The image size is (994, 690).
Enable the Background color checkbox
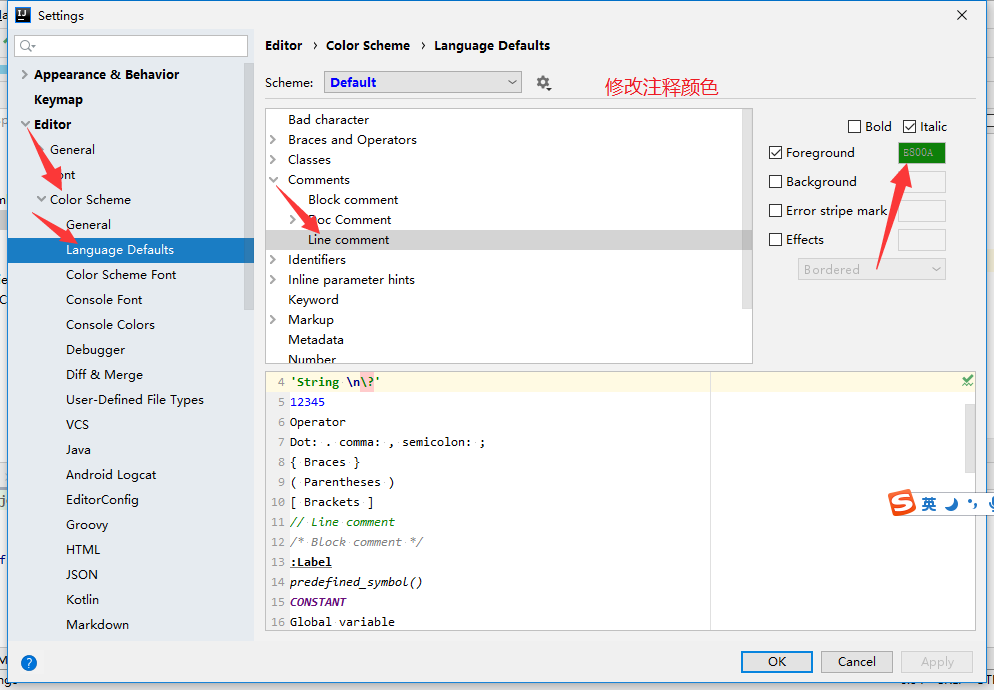pos(775,181)
